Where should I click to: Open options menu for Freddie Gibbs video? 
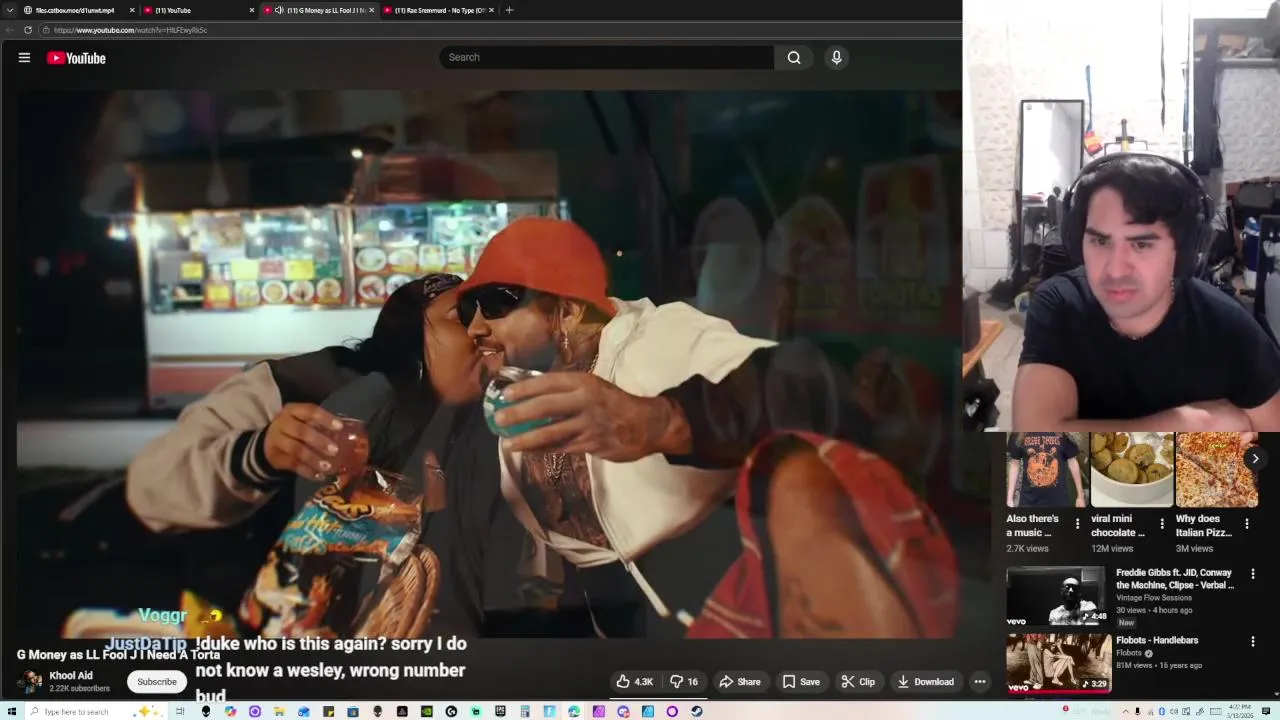coord(1253,574)
